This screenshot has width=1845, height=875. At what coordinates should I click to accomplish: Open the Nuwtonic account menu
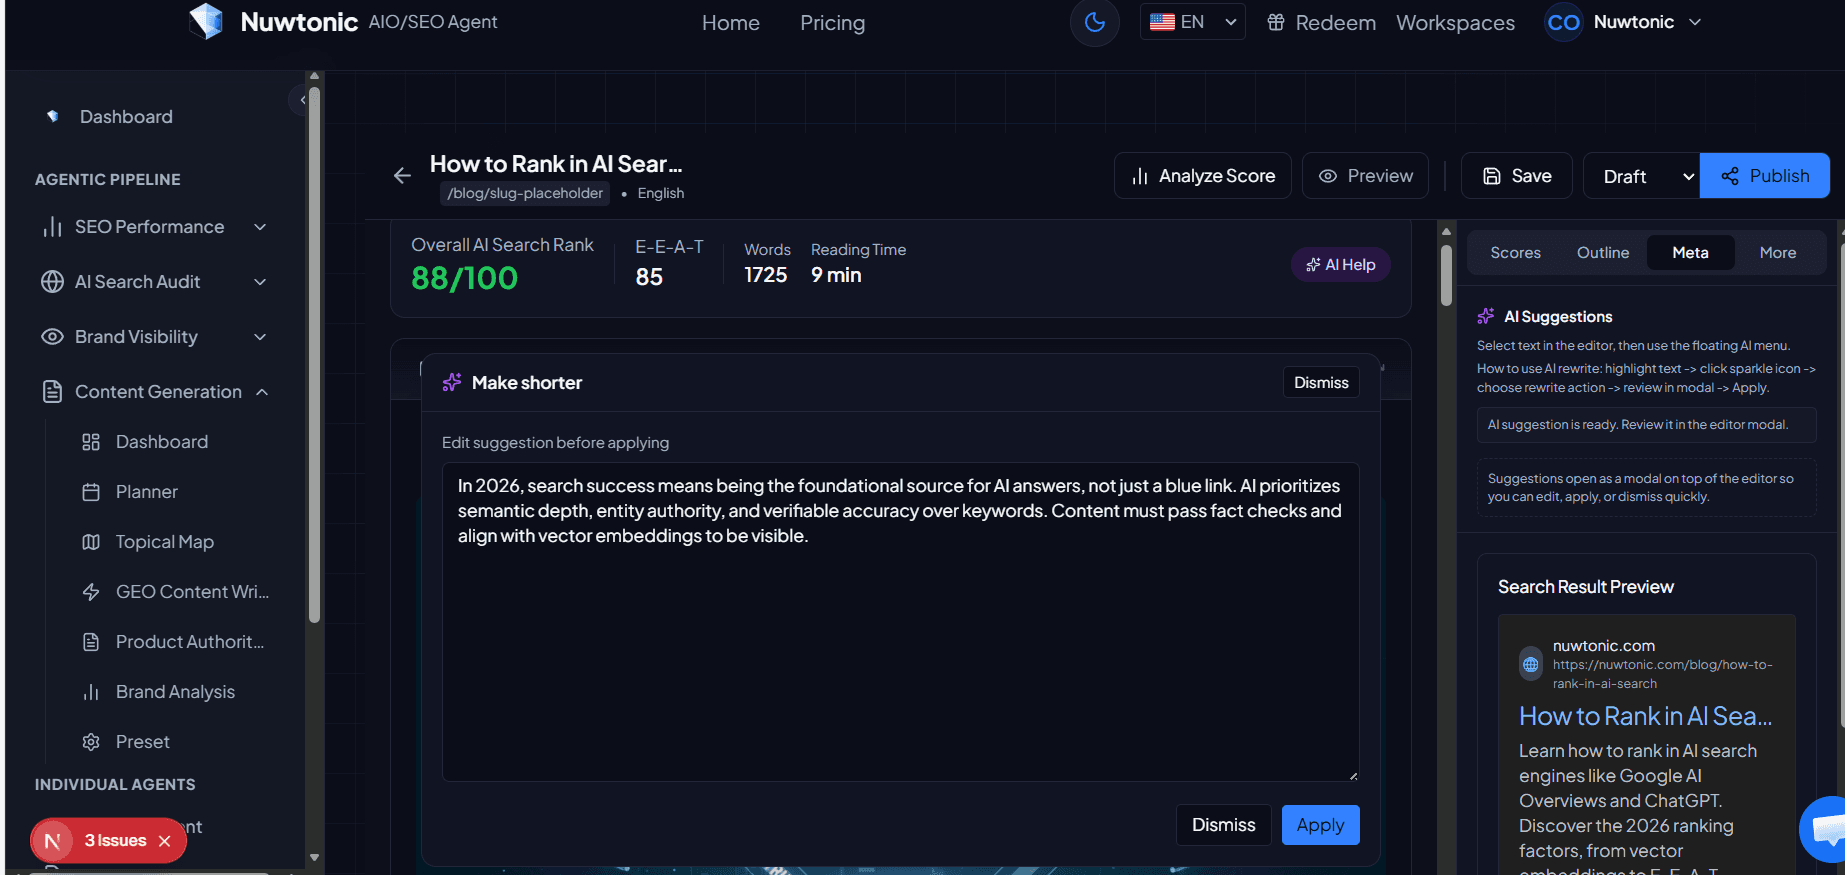(1624, 22)
